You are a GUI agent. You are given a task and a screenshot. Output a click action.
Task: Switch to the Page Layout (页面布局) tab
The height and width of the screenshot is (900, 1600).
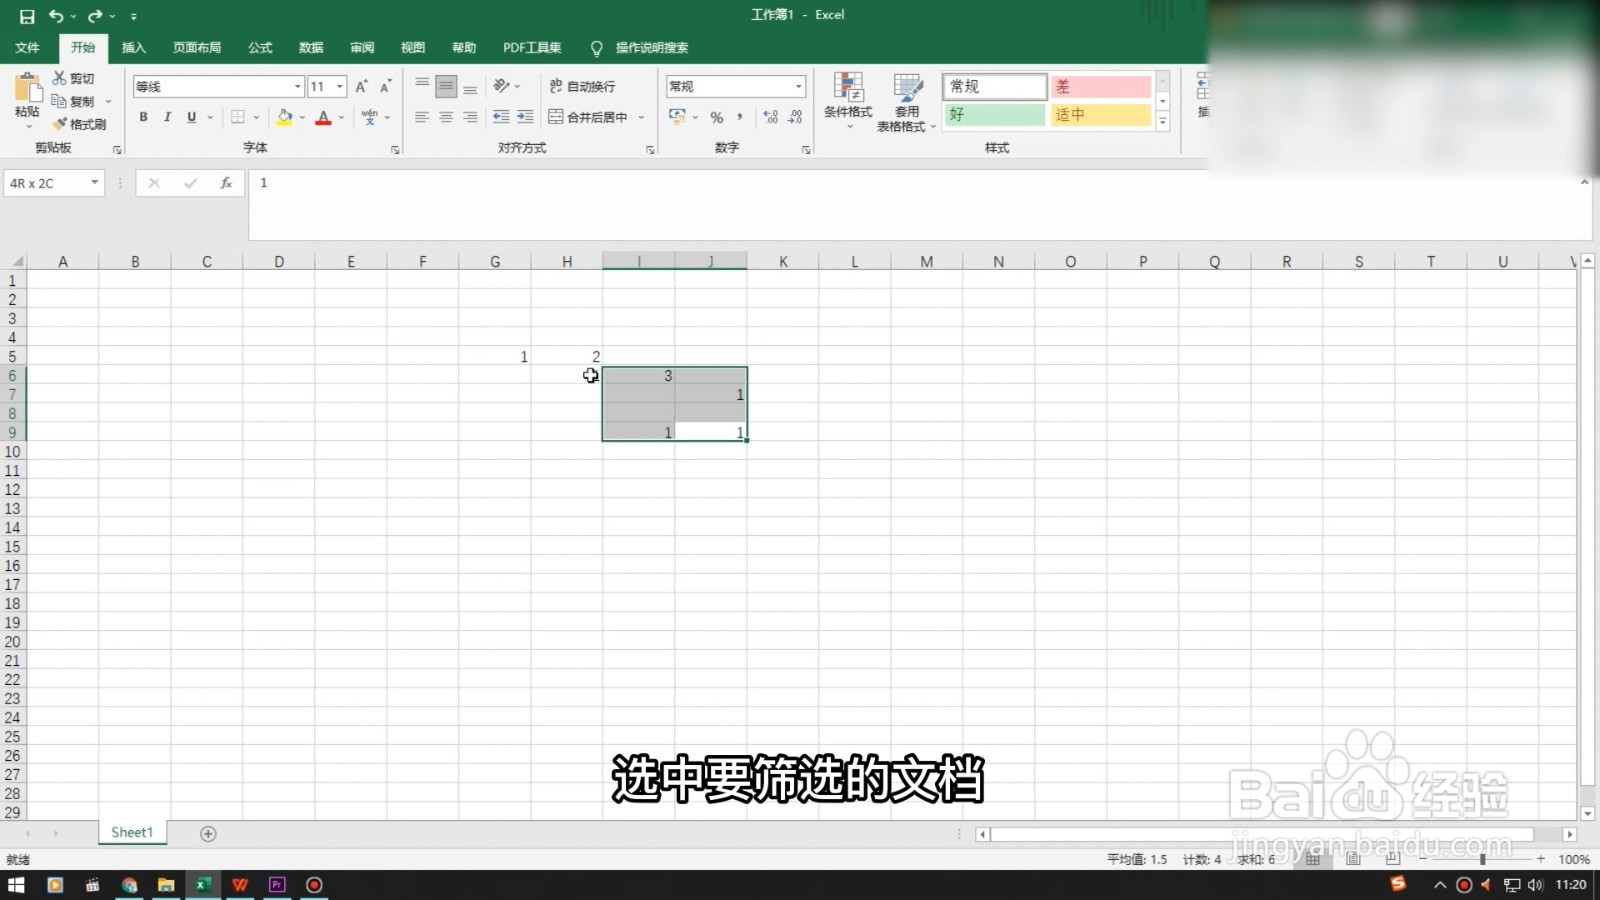197,48
